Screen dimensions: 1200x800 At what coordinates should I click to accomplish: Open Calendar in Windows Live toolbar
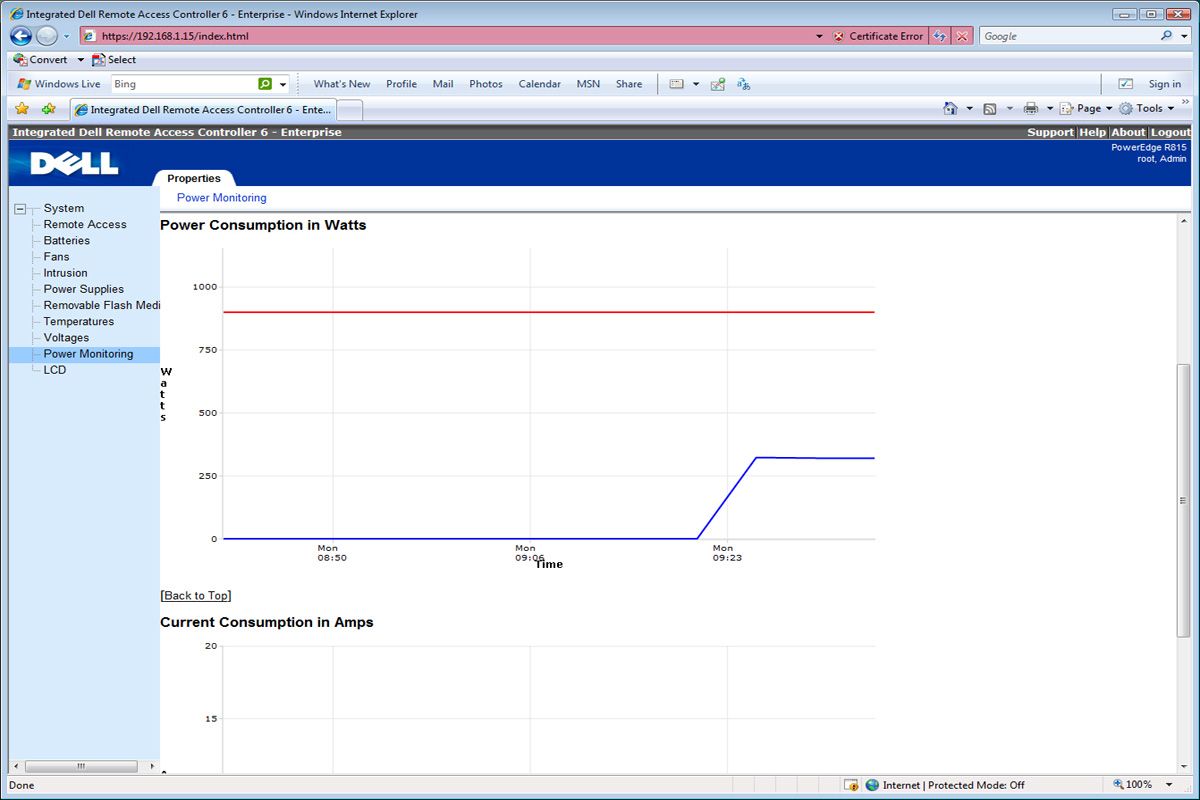point(540,84)
